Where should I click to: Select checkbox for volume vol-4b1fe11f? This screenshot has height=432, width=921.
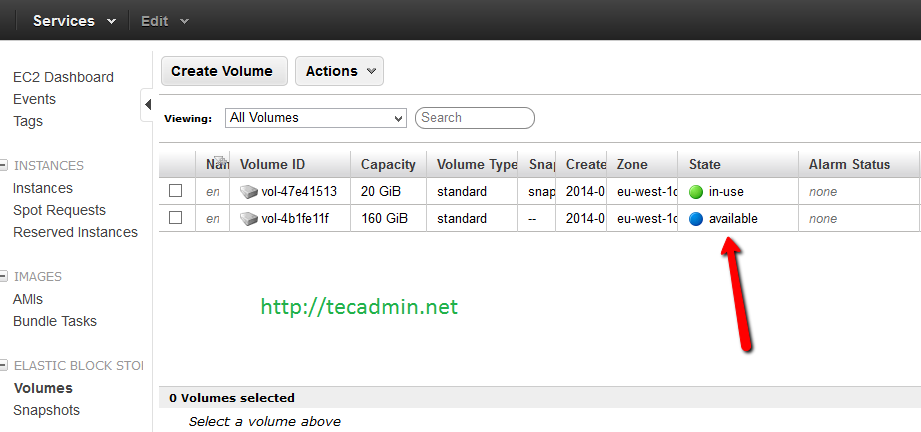176,218
